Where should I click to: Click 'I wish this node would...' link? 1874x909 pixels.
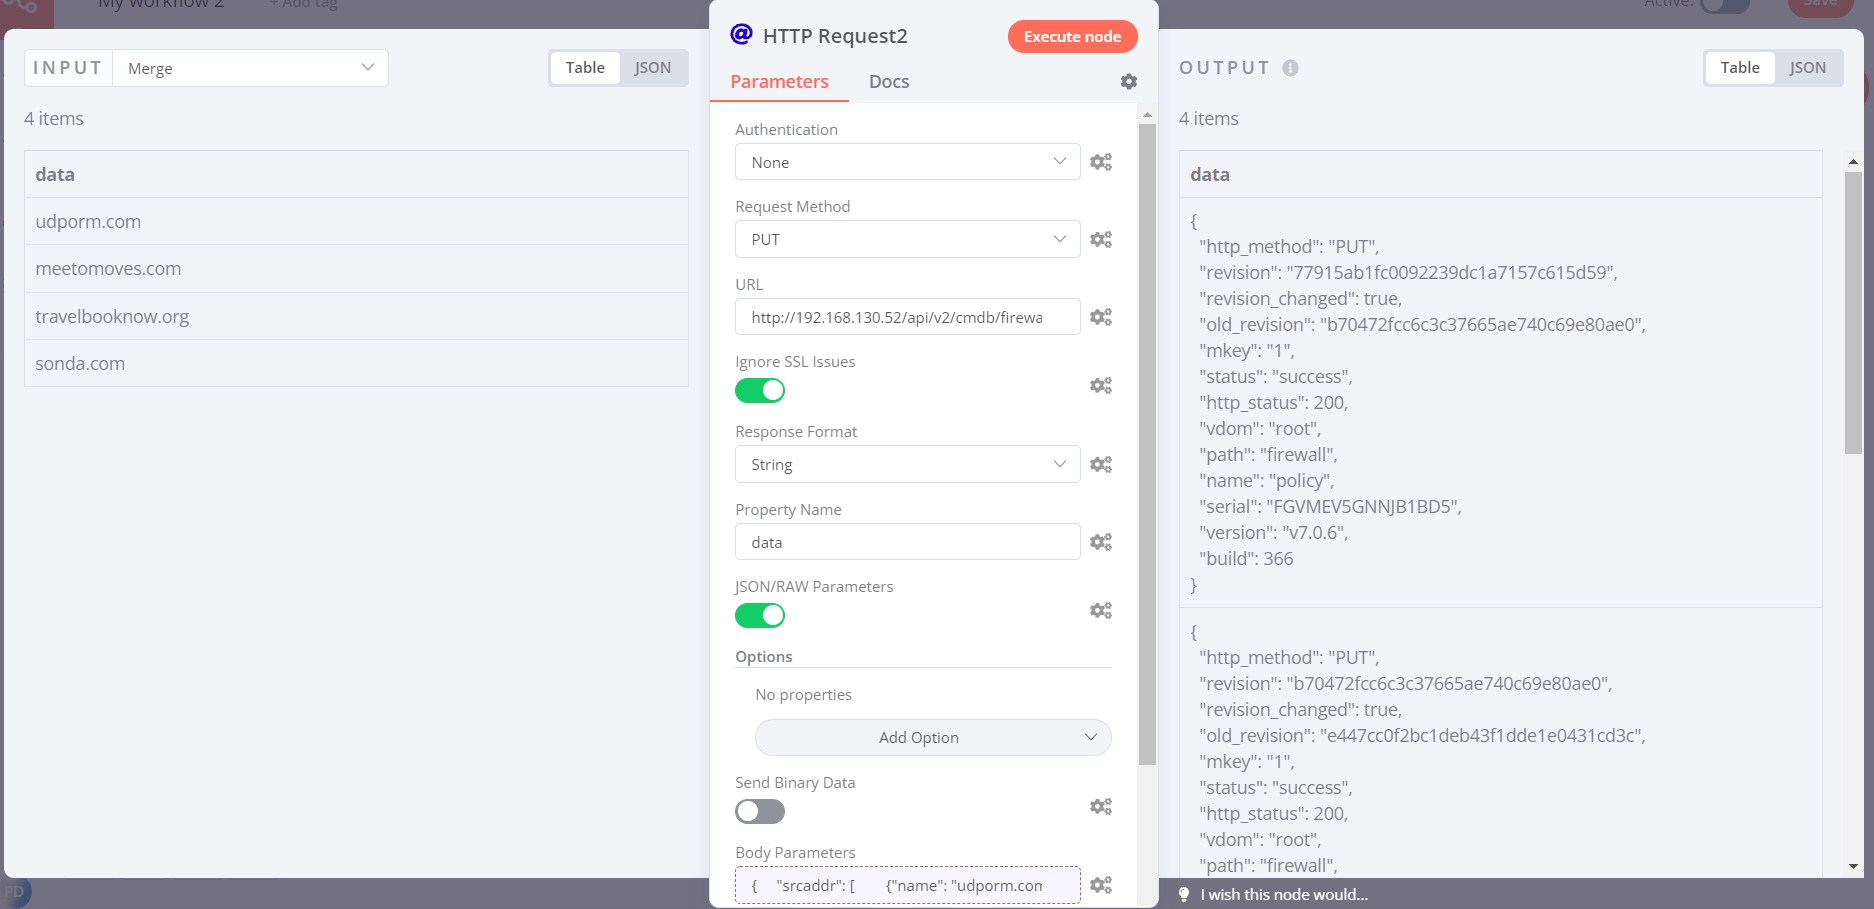click(x=1284, y=895)
